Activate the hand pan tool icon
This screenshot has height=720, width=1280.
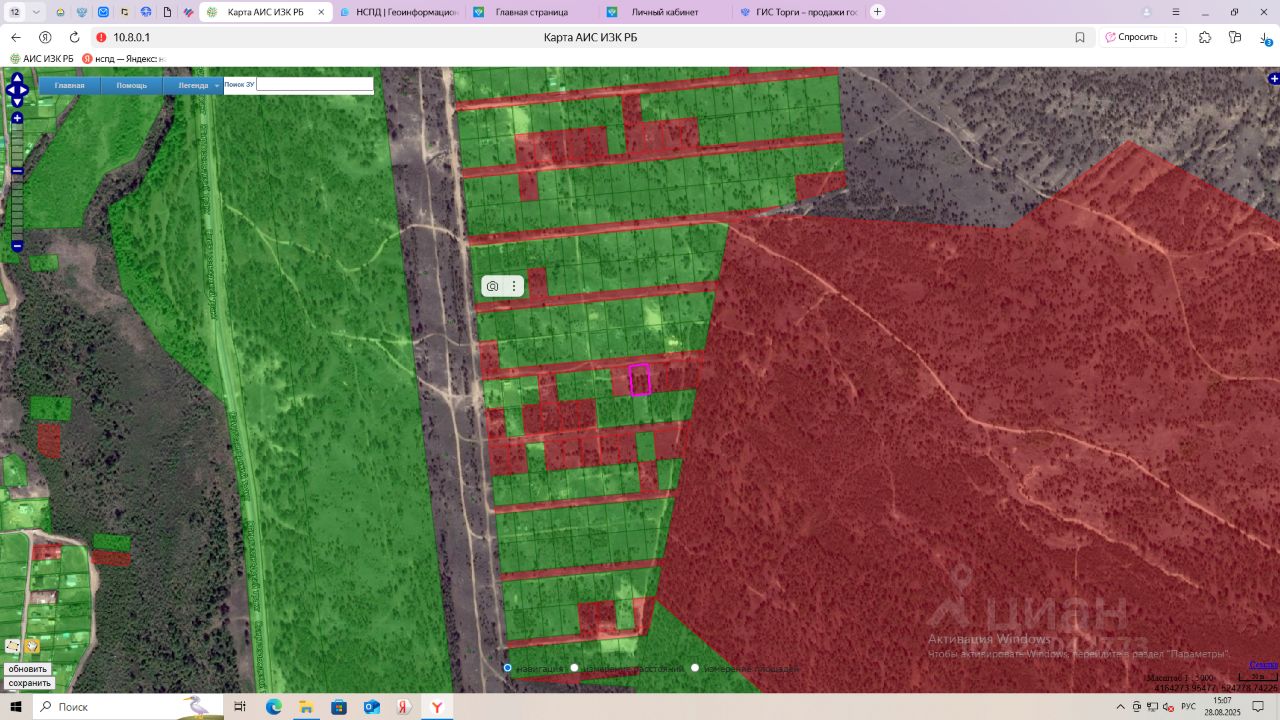coord(32,646)
